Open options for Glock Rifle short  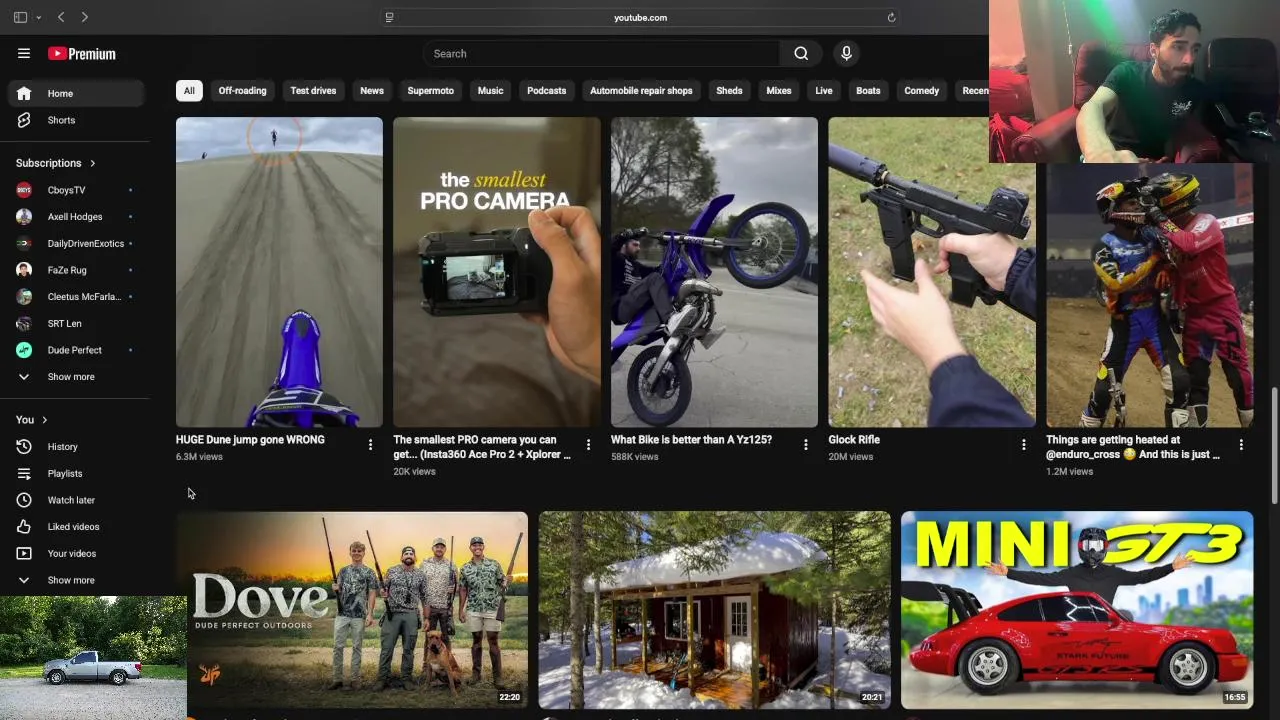[1023, 445]
